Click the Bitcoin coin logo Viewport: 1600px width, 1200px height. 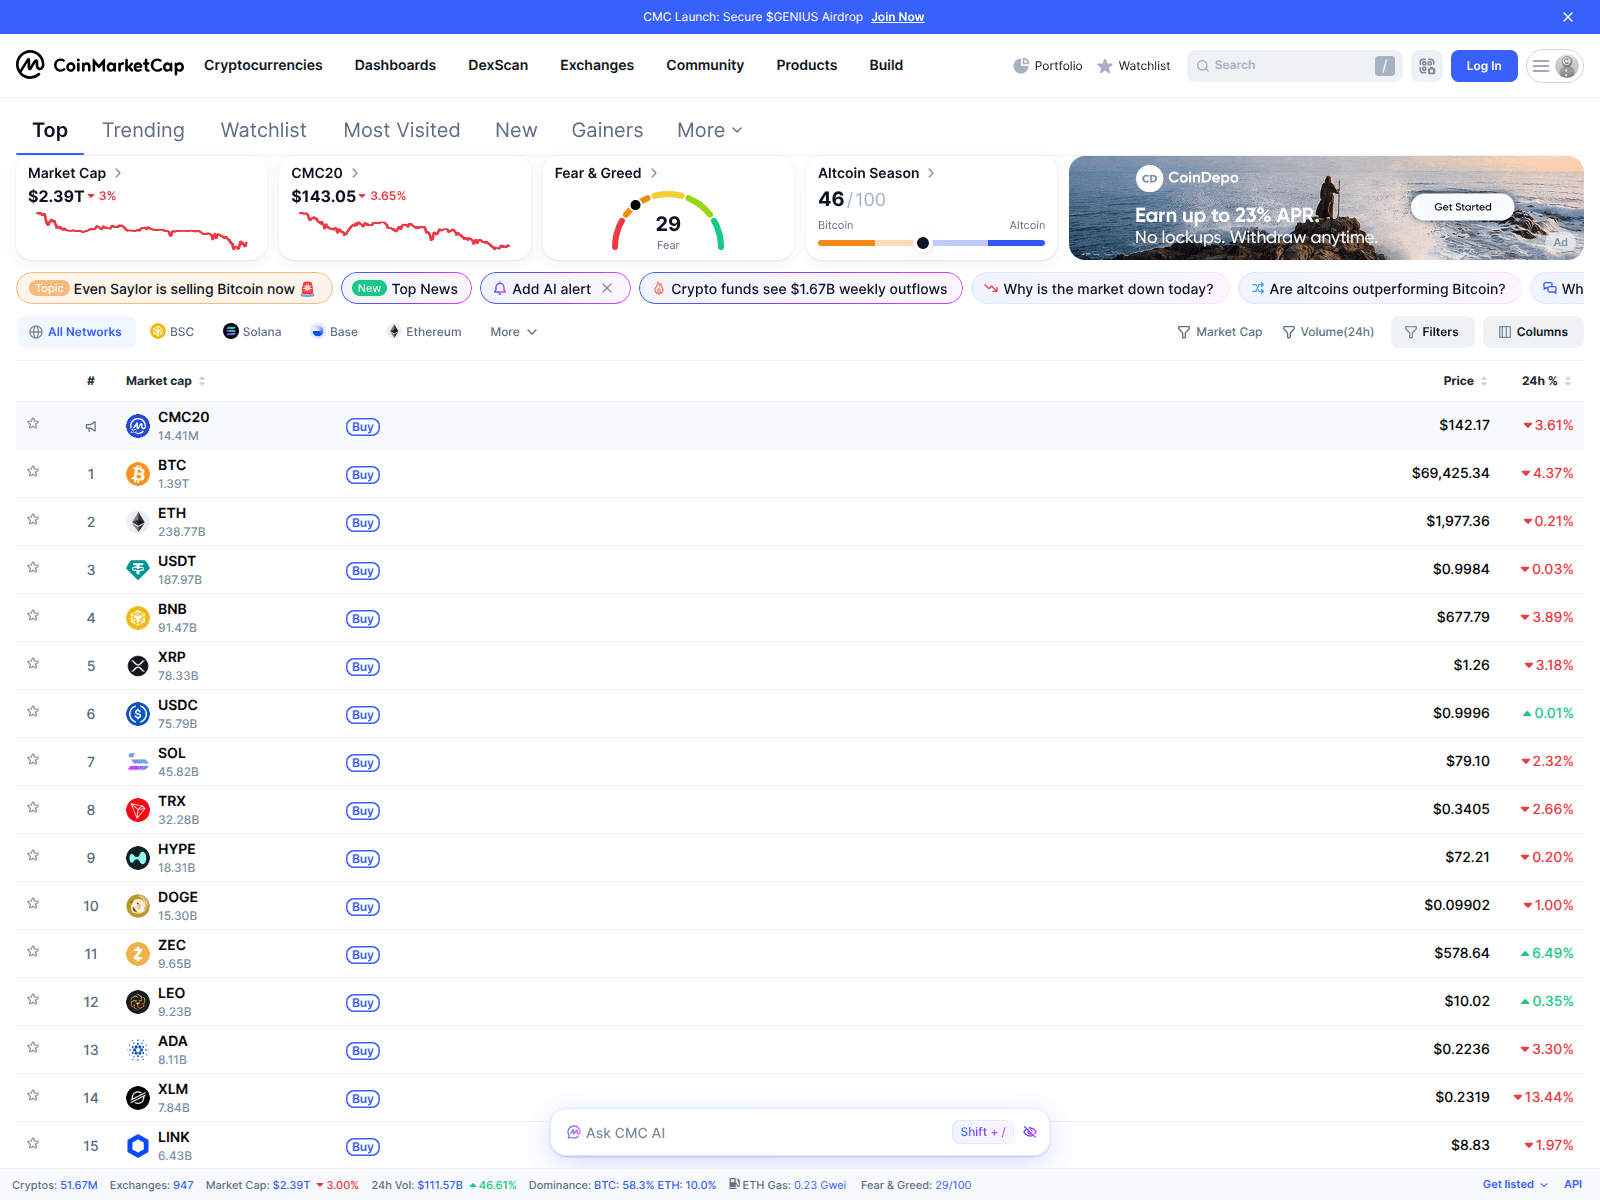(138, 474)
